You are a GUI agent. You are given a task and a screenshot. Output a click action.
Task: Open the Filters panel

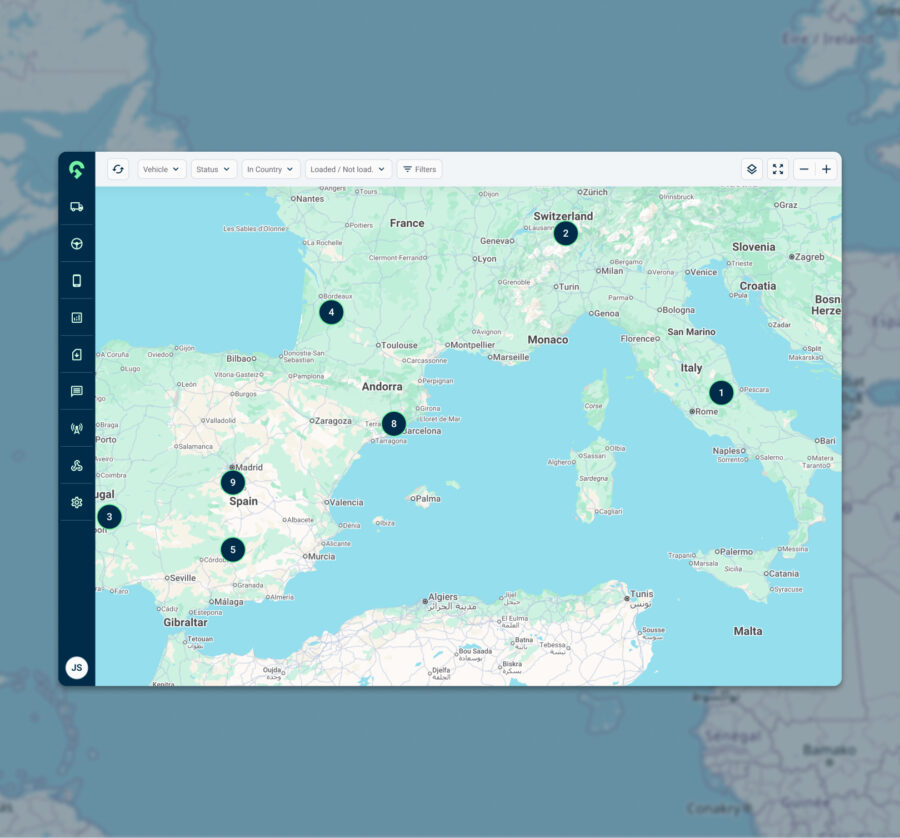click(419, 169)
